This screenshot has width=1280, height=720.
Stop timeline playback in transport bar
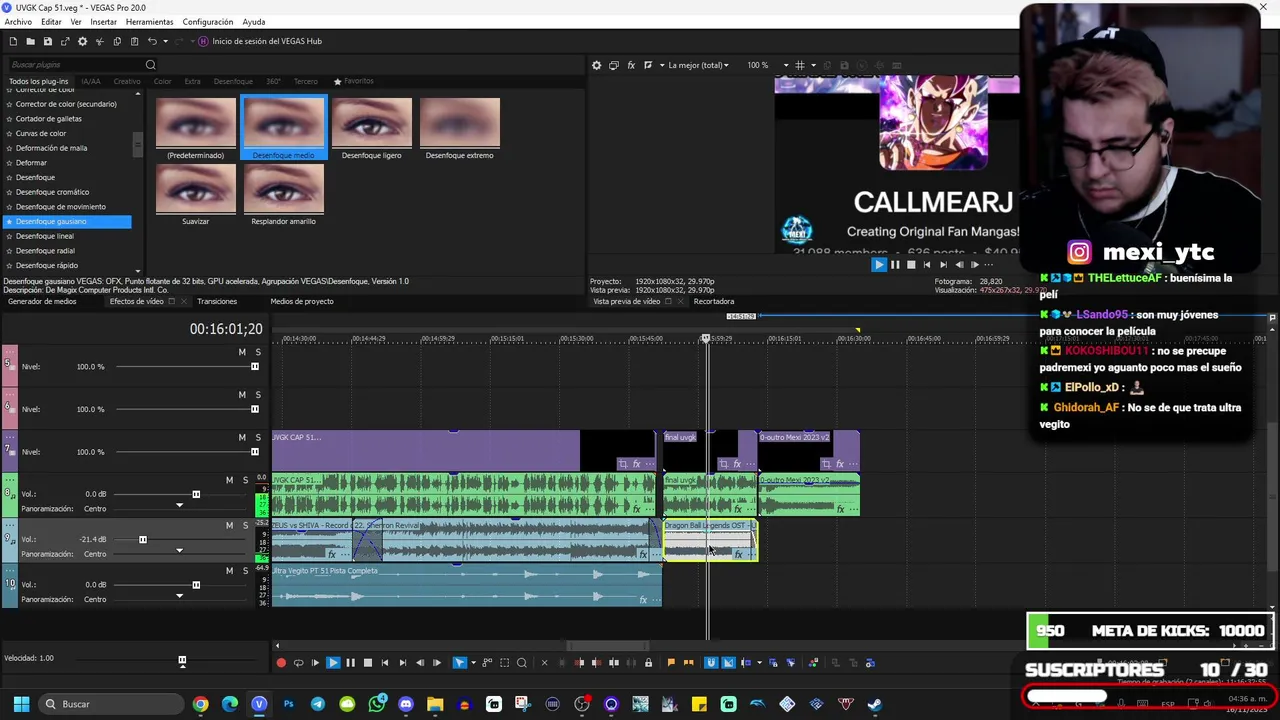pos(368,662)
